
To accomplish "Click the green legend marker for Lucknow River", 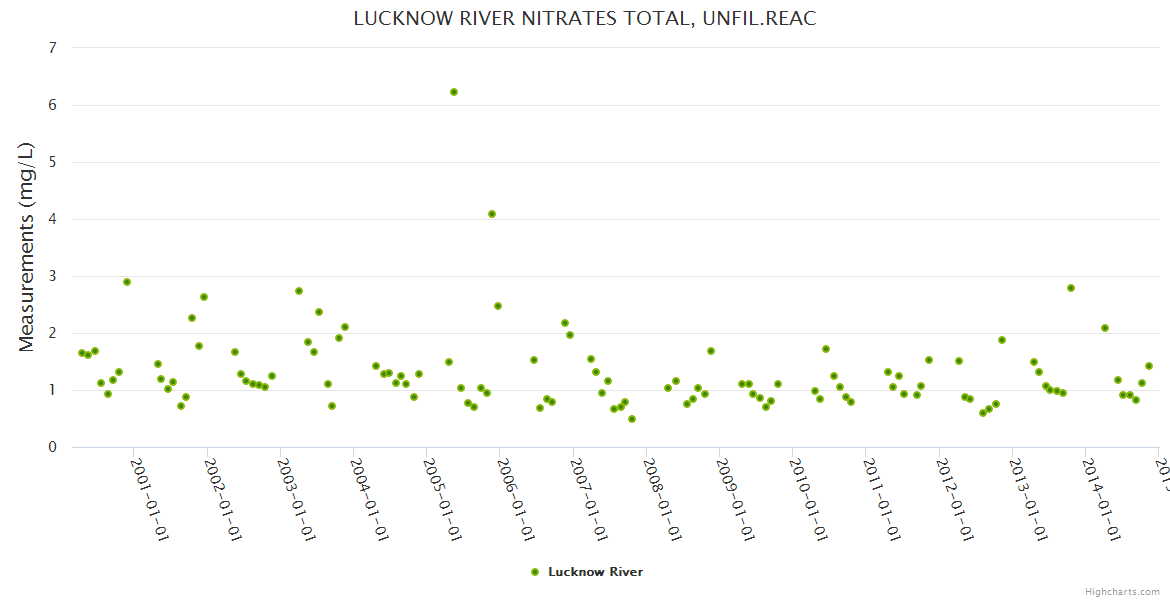I will 535,572.
